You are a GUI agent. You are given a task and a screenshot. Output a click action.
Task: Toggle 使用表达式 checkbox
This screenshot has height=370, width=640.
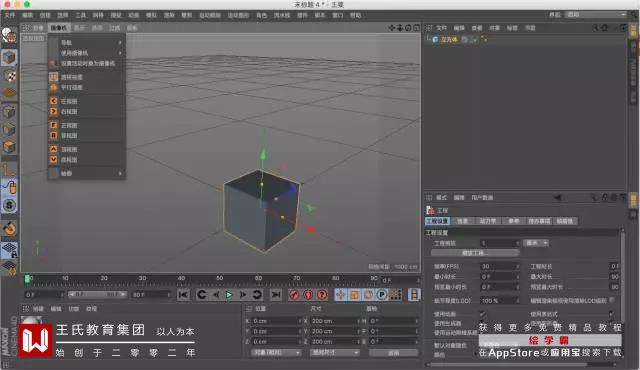(611, 314)
